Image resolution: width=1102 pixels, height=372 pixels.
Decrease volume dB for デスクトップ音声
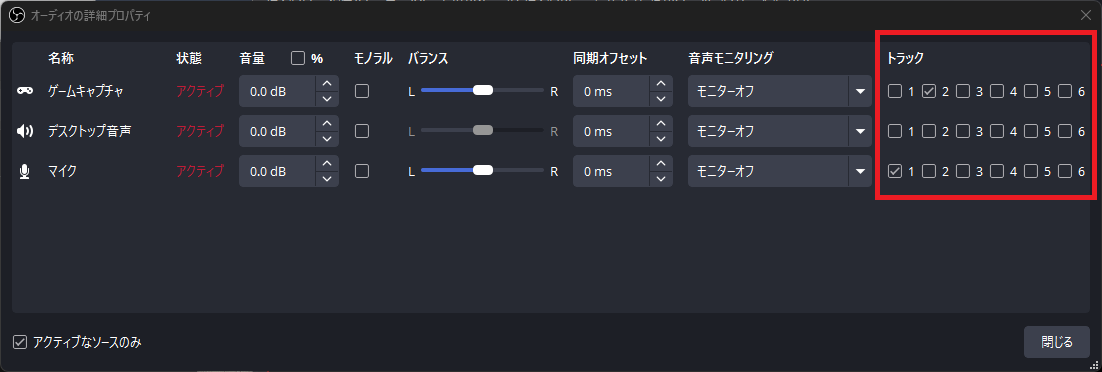326,139
